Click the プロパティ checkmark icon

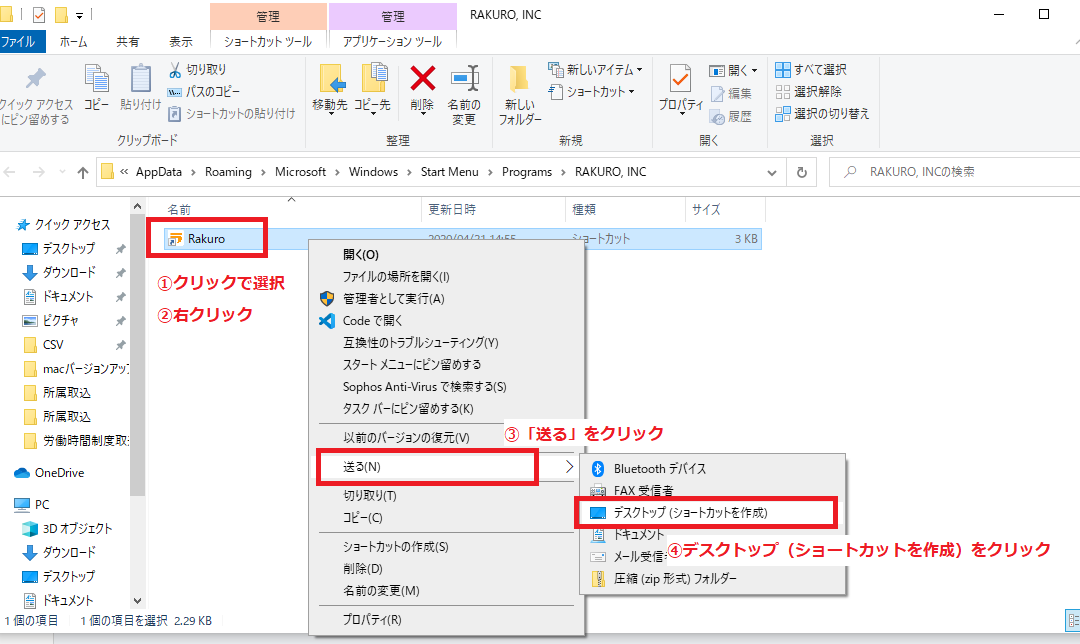tap(681, 79)
